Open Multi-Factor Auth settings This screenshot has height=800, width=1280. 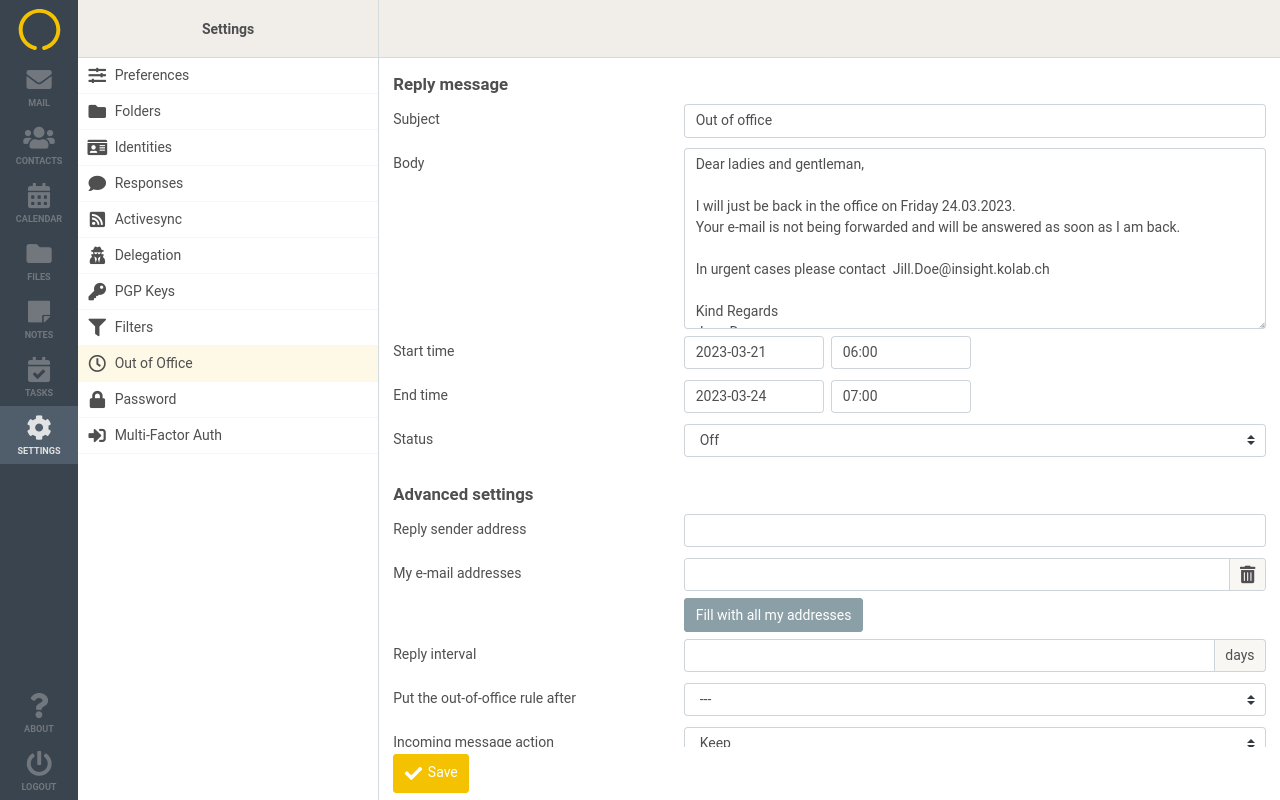[228, 435]
